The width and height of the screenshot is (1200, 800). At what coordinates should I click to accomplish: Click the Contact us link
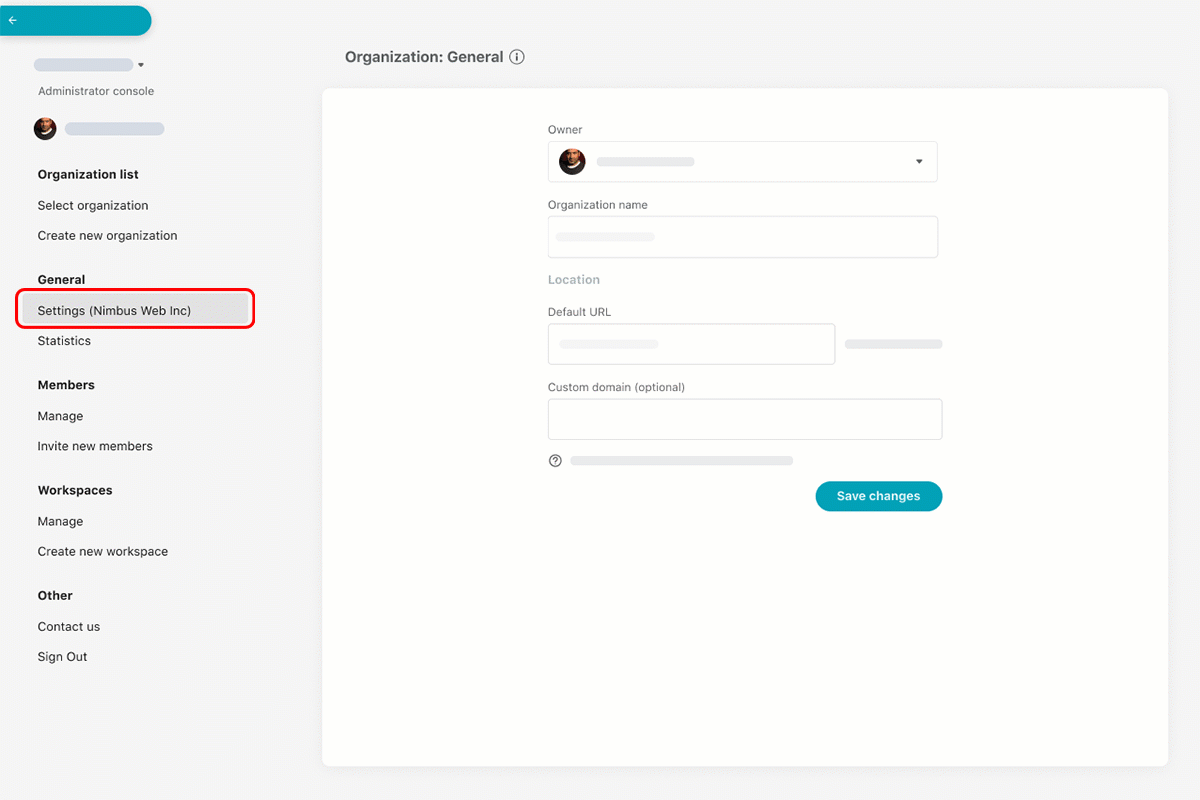point(68,626)
